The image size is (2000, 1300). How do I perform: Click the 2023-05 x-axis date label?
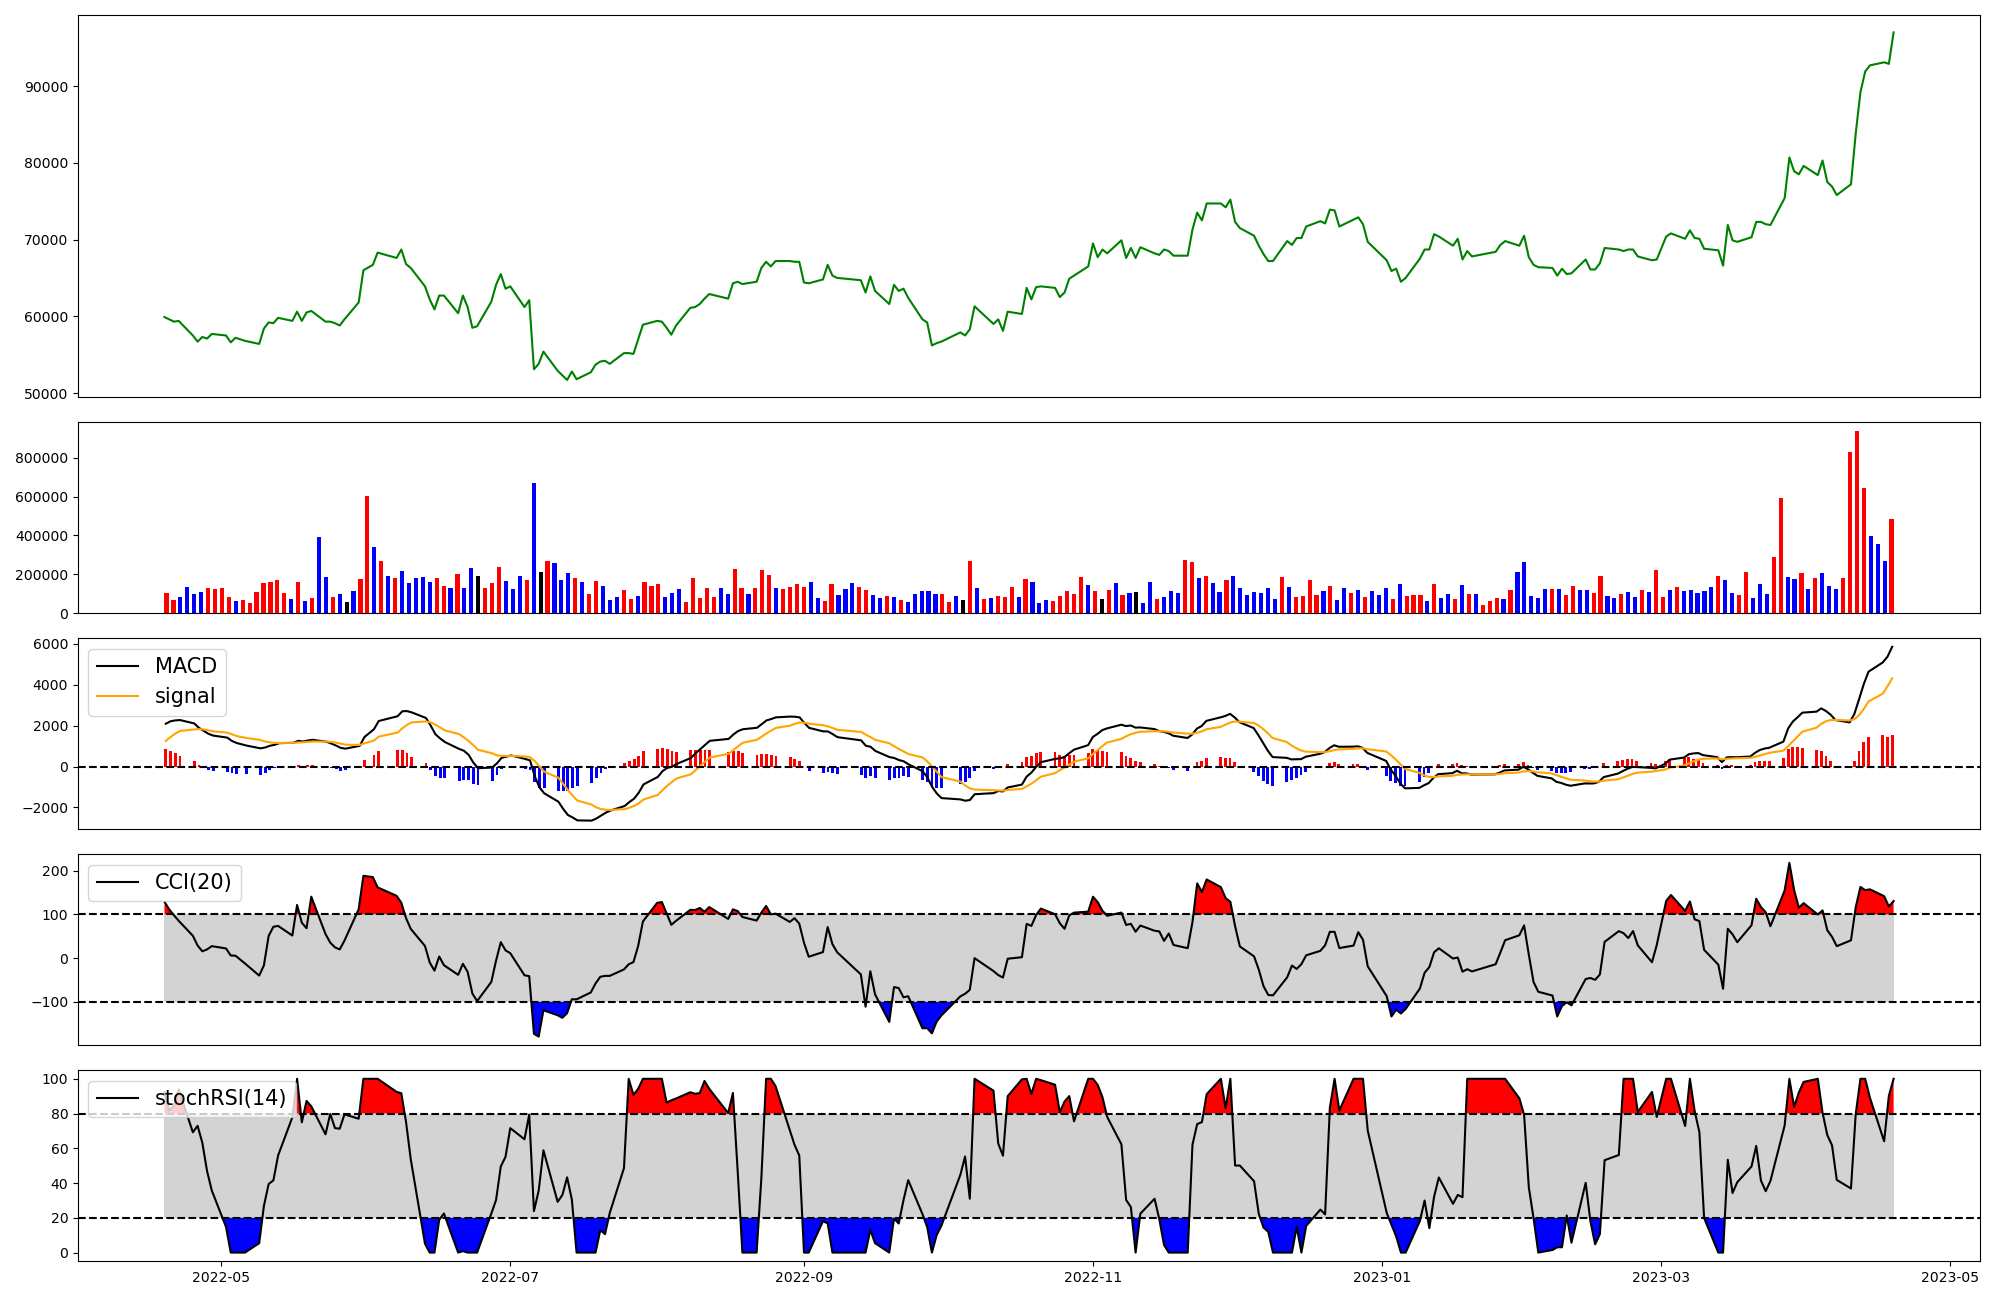click(x=1950, y=1277)
